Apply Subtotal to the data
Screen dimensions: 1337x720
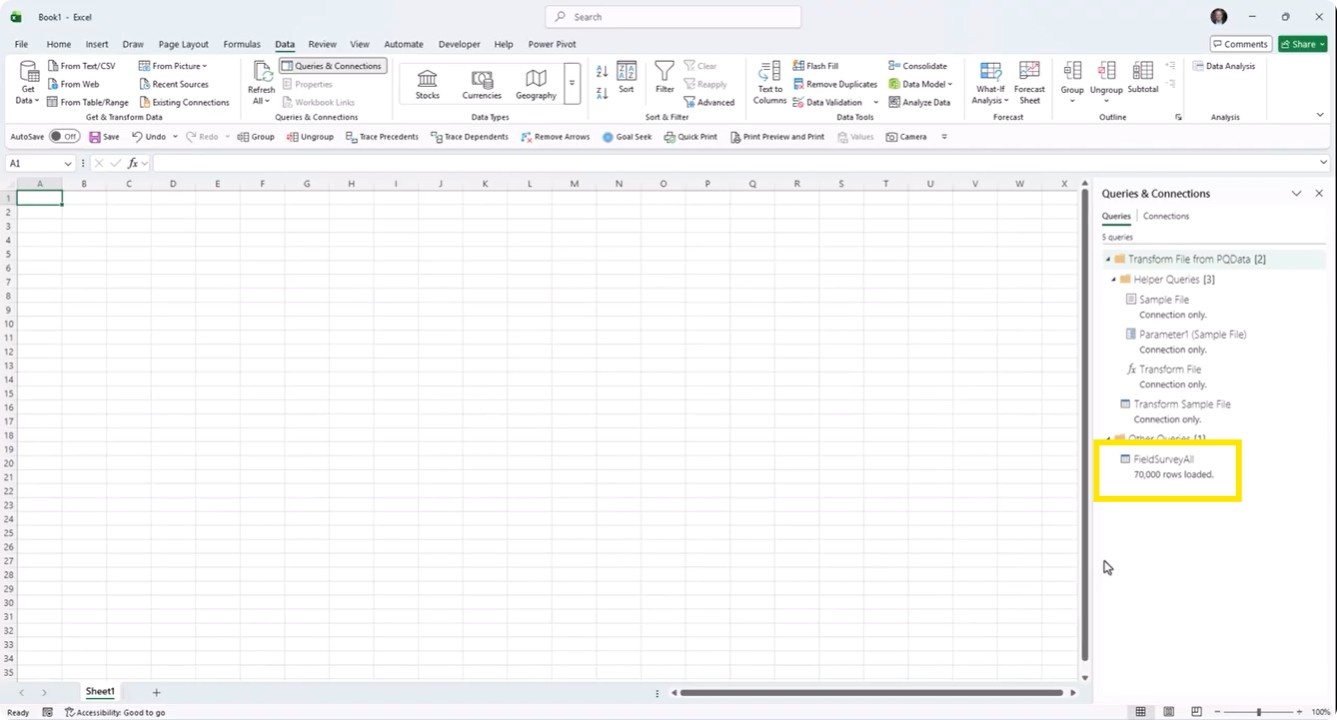click(1142, 78)
